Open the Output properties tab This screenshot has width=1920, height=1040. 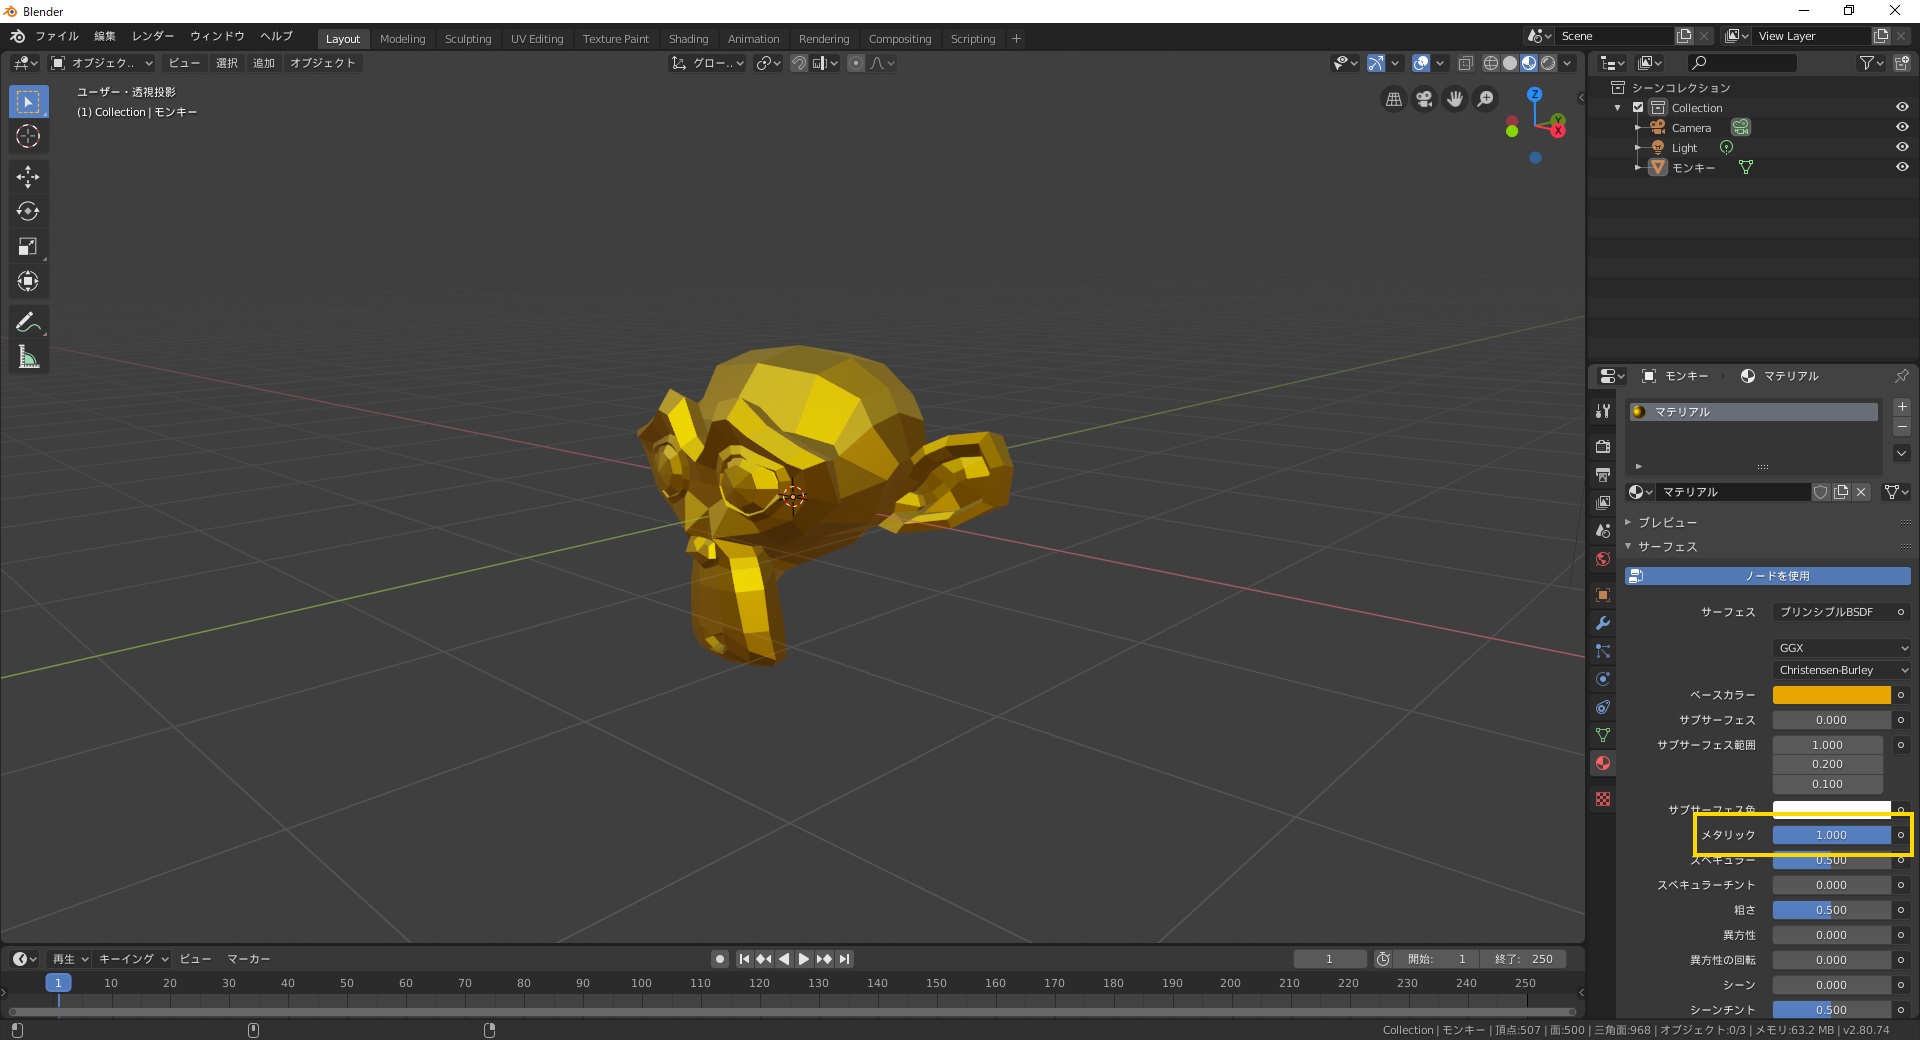tap(1603, 474)
